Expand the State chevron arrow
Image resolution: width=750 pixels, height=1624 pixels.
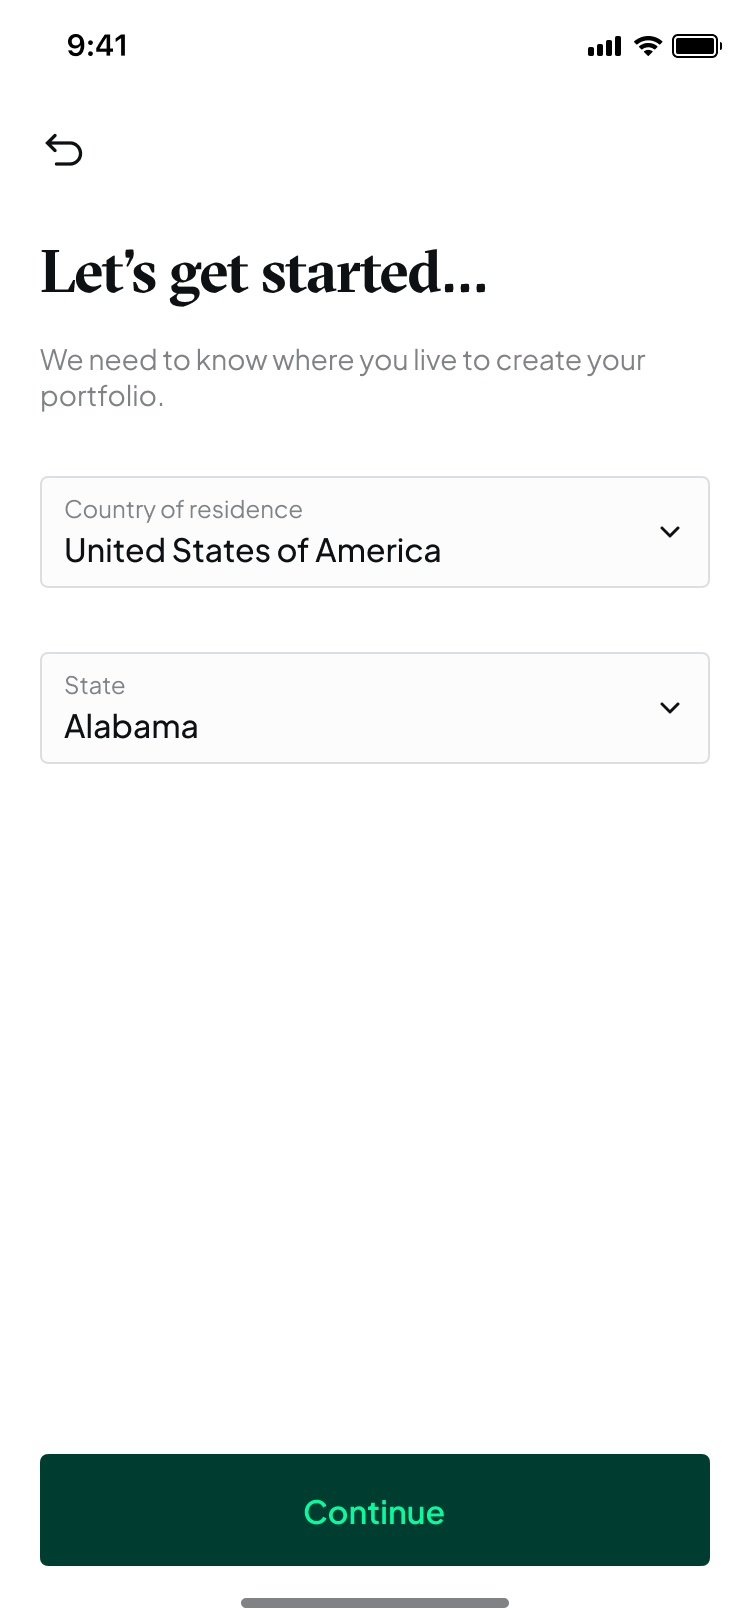(x=670, y=708)
